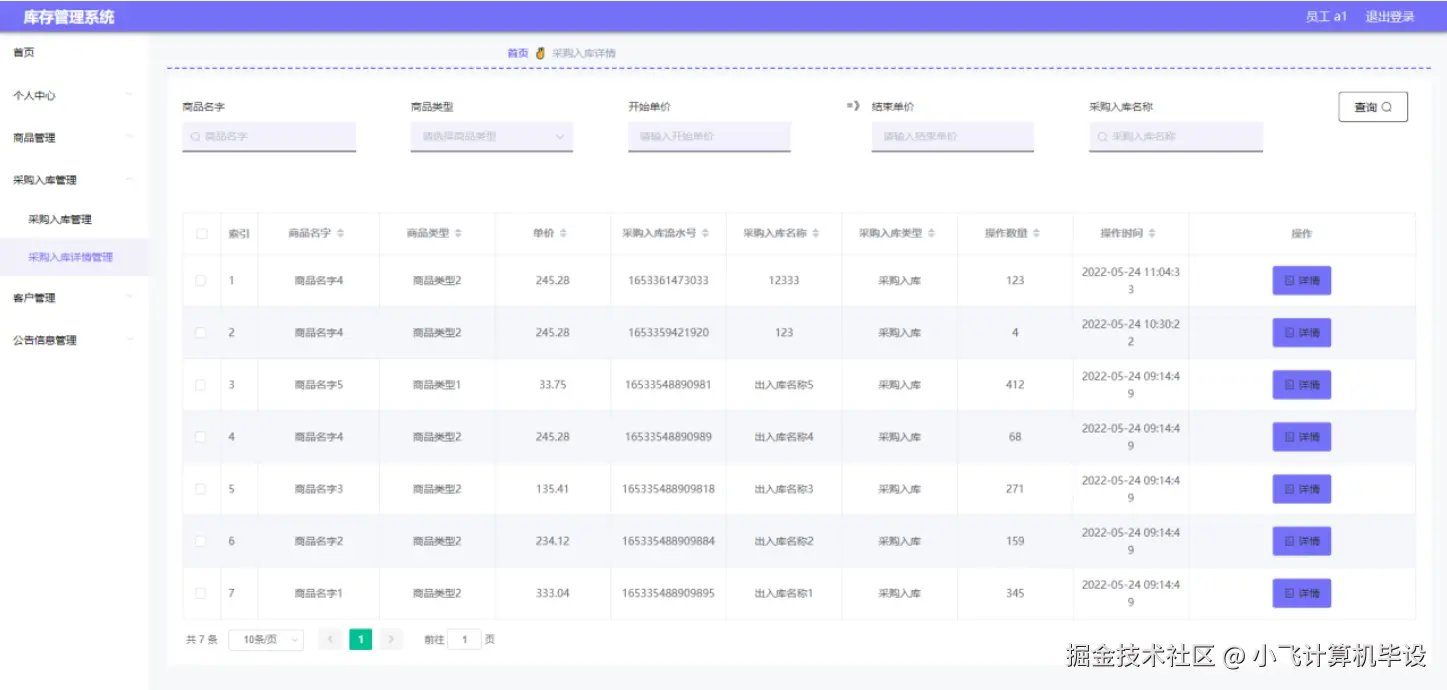Click 首页 breadcrumb link

click(517, 53)
